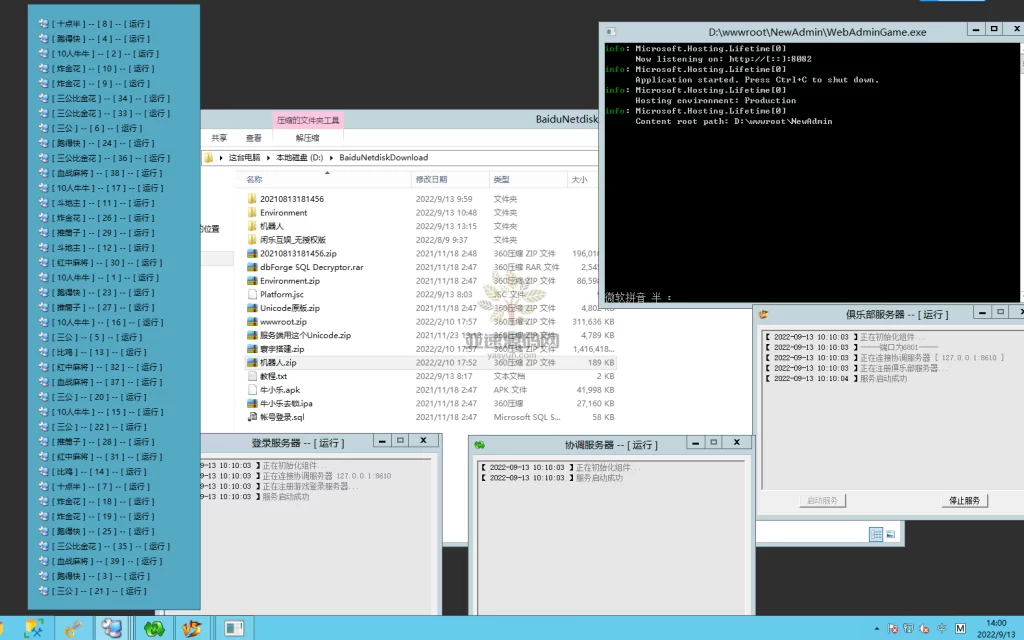Switch to details view in Explorer

pos(876,535)
